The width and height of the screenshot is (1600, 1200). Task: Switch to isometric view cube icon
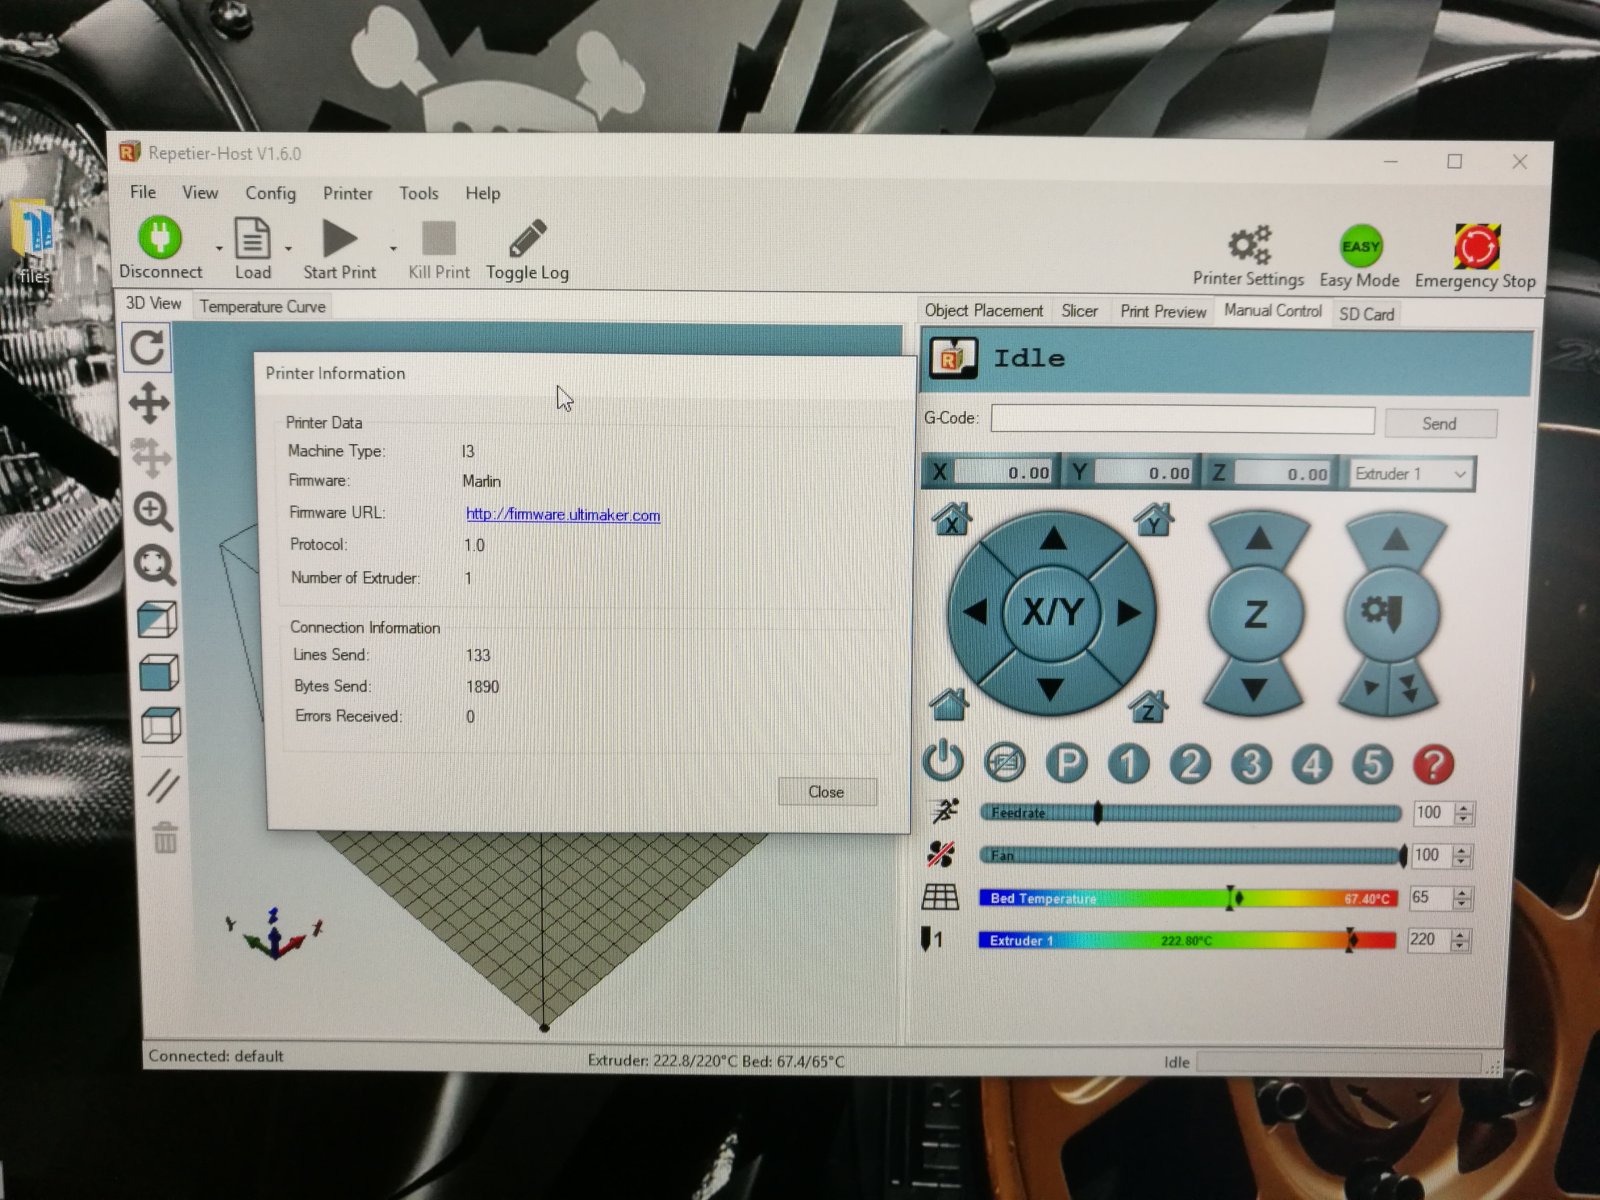[x=157, y=620]
